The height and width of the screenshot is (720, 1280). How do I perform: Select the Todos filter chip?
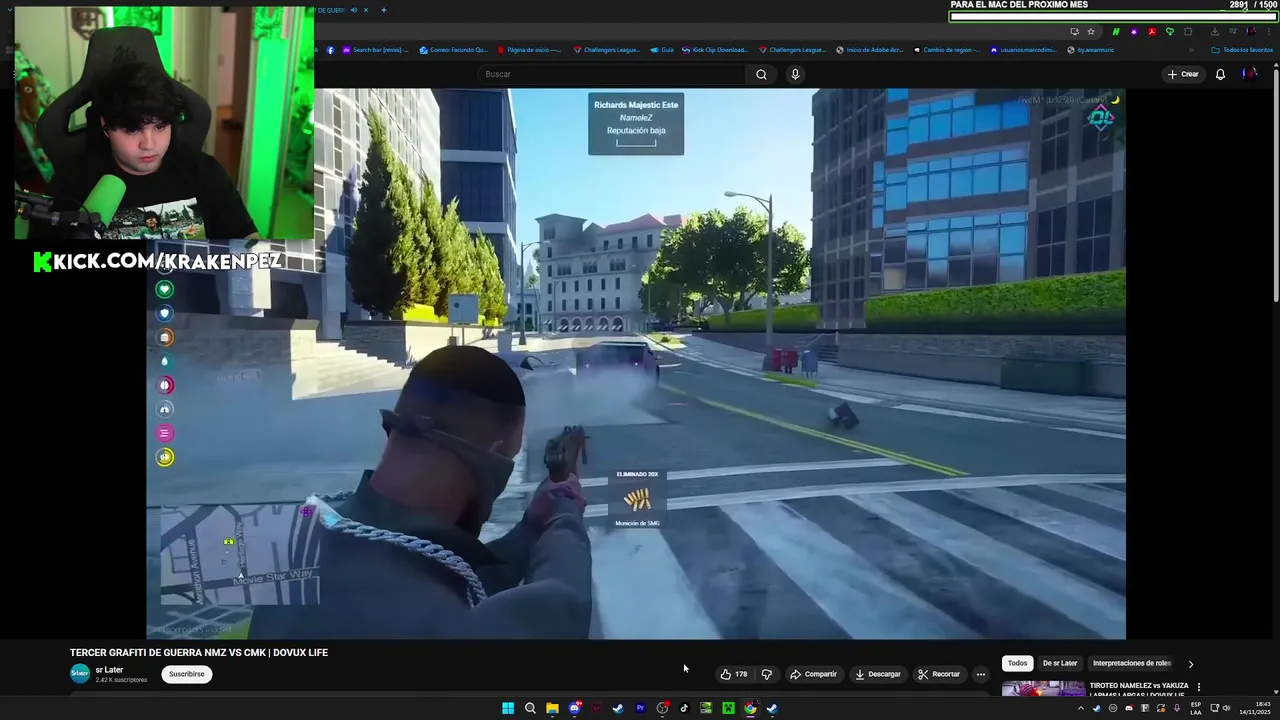(x=1017, y=663)
